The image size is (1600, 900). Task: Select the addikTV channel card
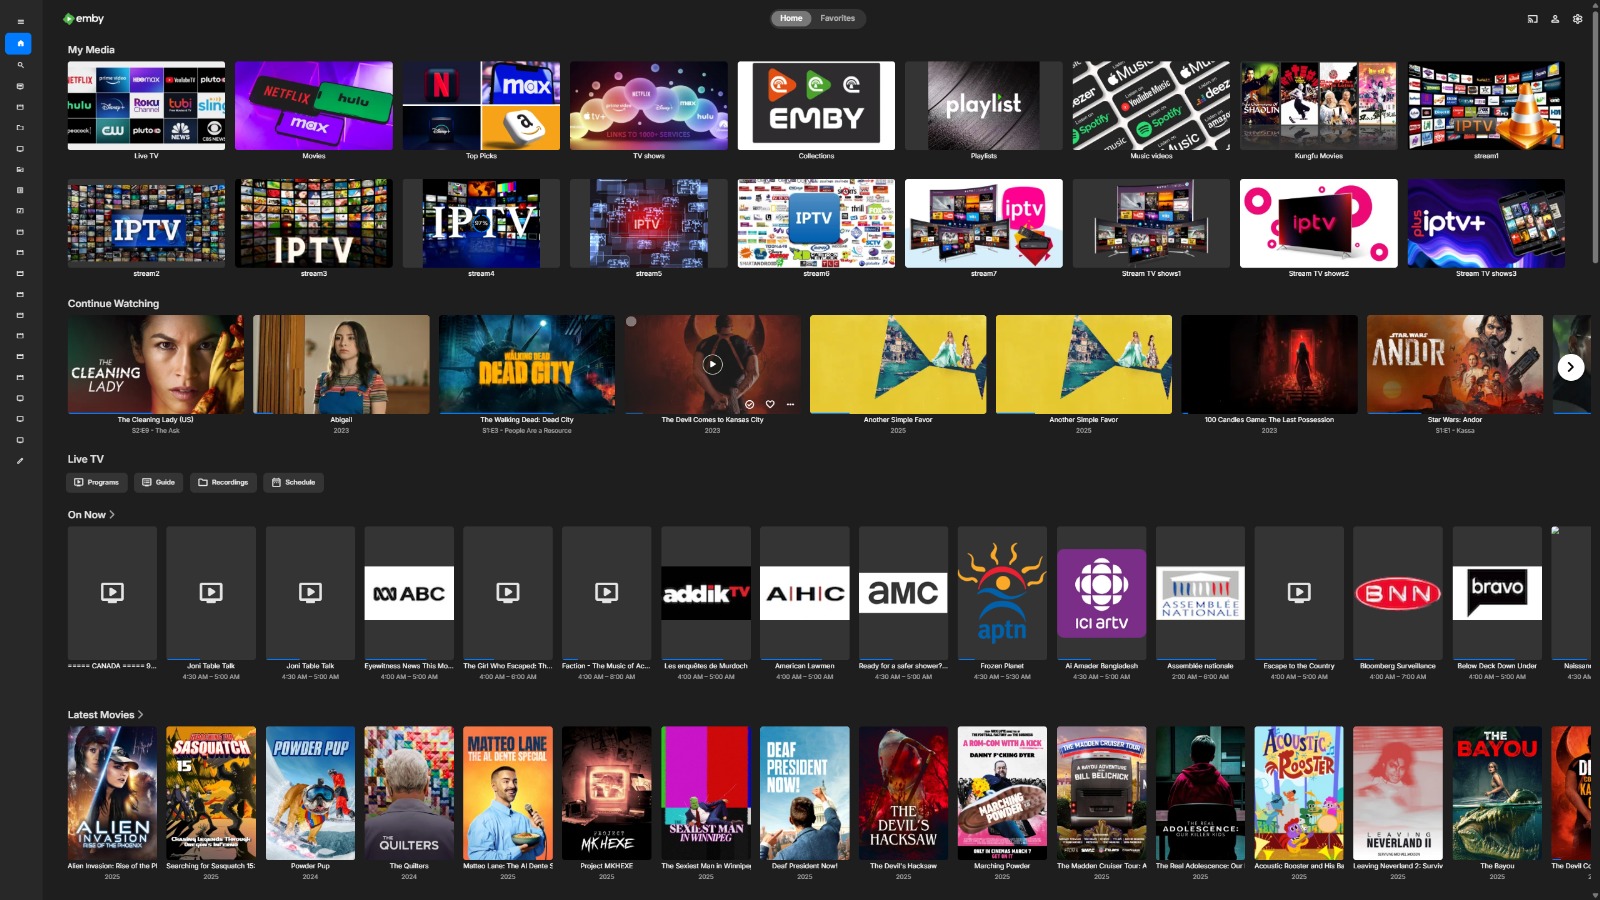point(706,593)
